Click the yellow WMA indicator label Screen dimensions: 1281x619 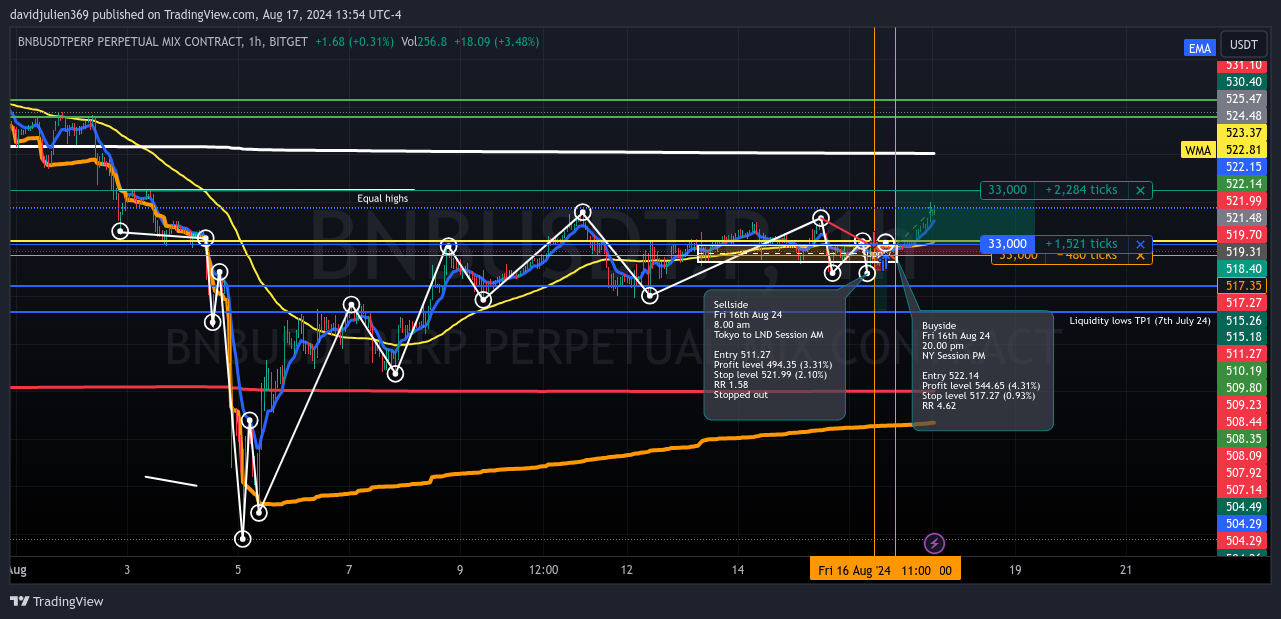click(1198, 150)
